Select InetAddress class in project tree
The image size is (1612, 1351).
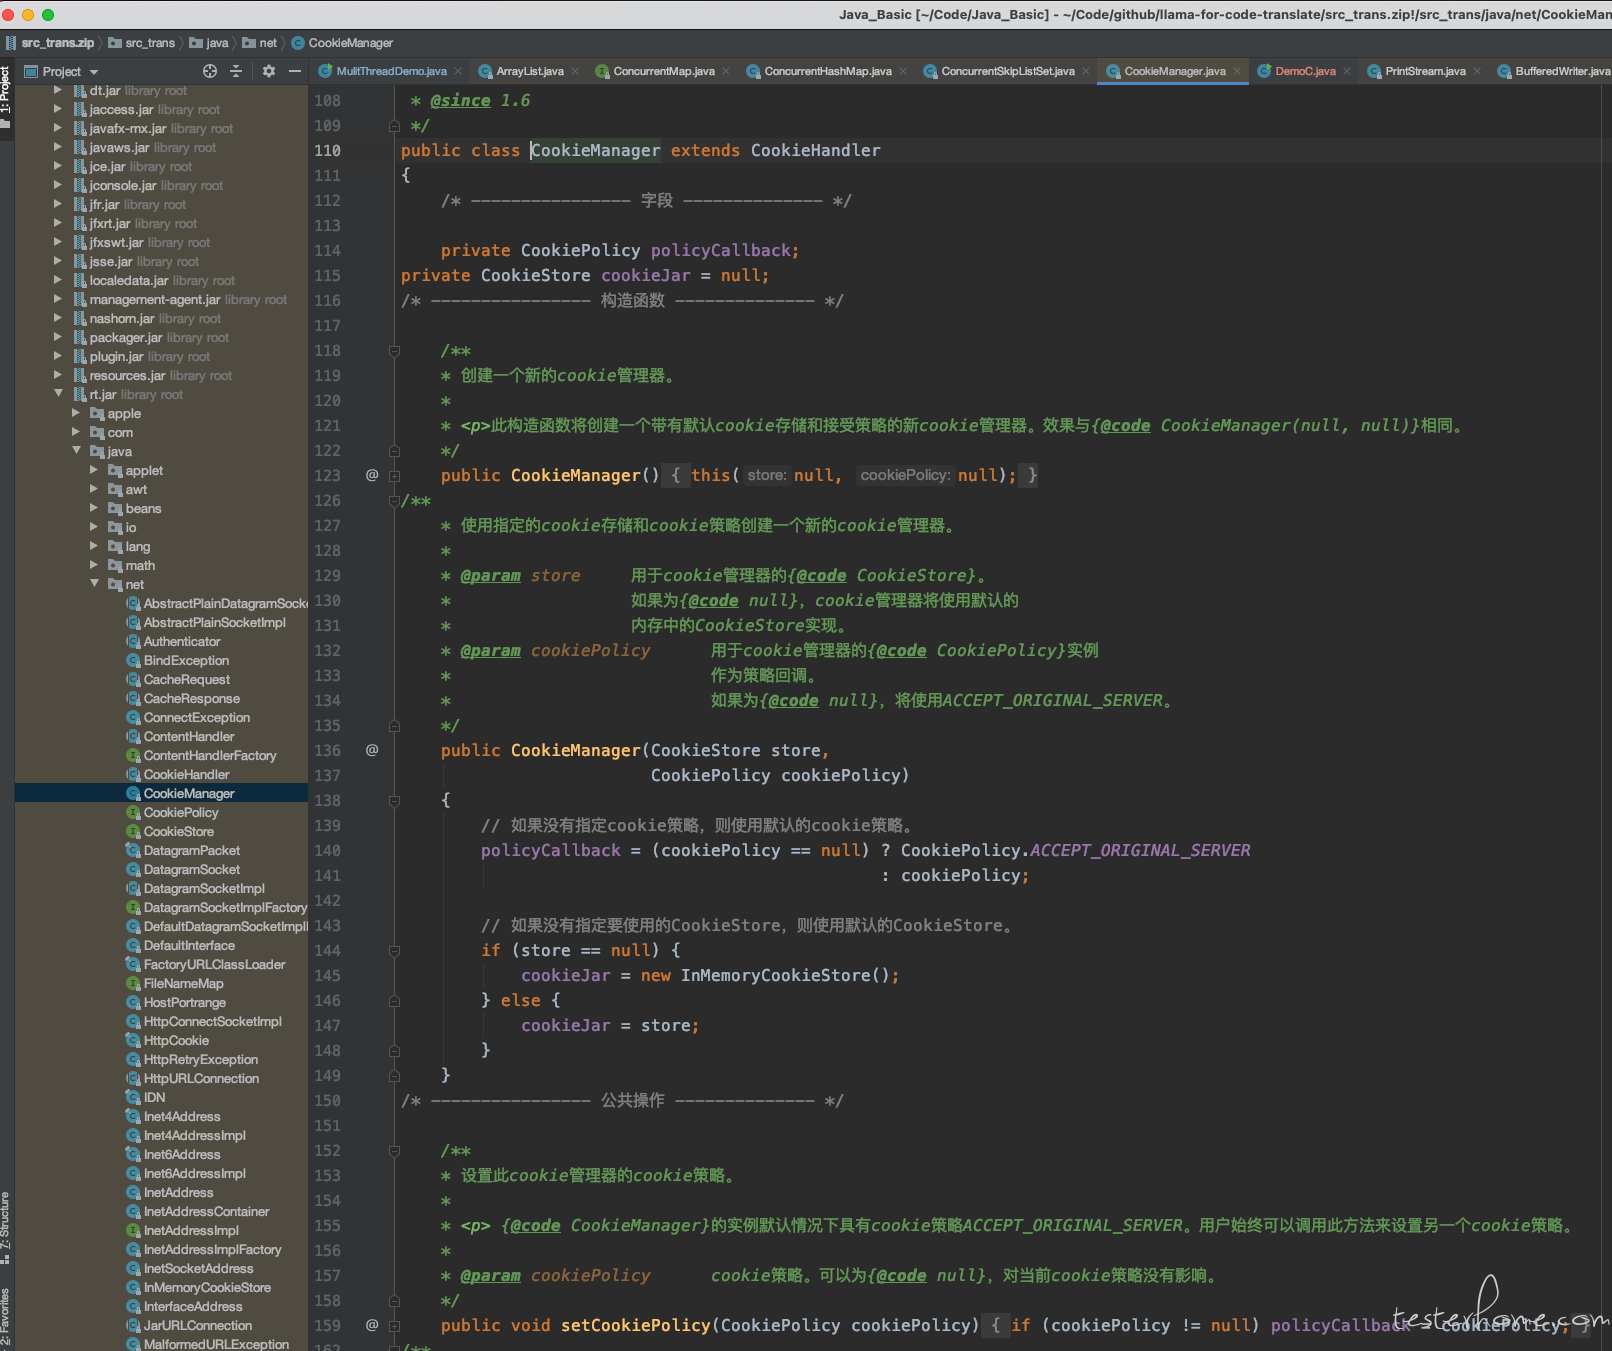[178, 1192]
